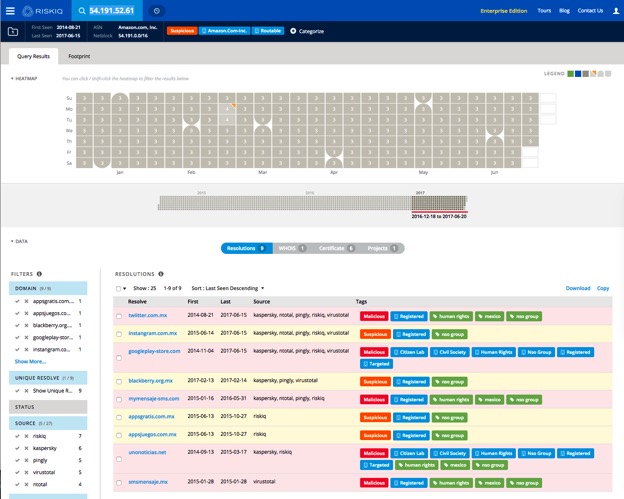Check the mymensaje-sms.com row checkbox
Screen dimensions: 624x499
119,399
